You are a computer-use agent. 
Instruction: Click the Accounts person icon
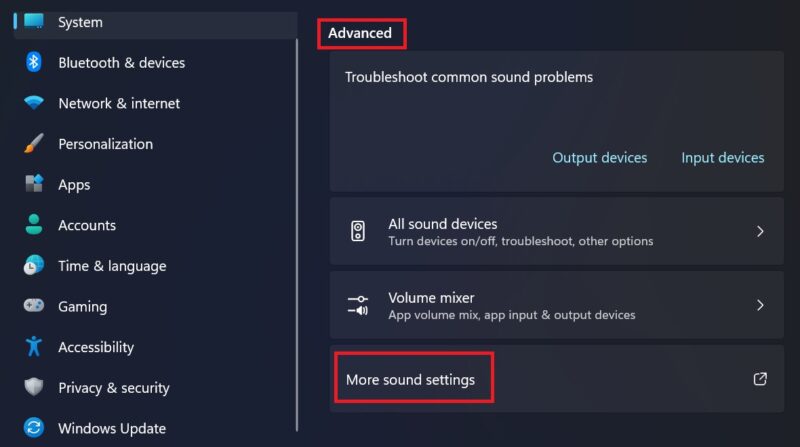coord(34,225)
